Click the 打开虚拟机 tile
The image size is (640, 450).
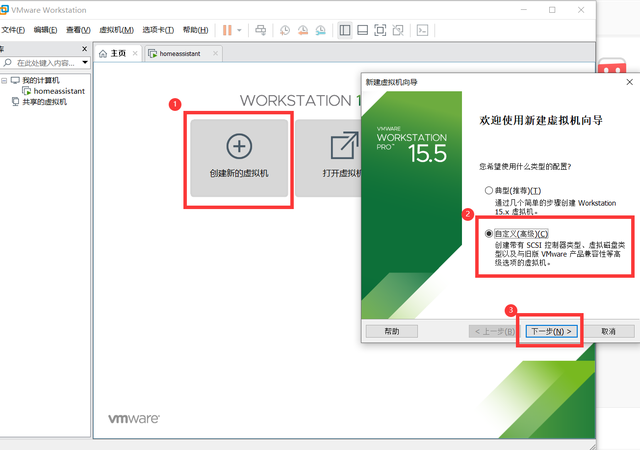coord(328,158)
